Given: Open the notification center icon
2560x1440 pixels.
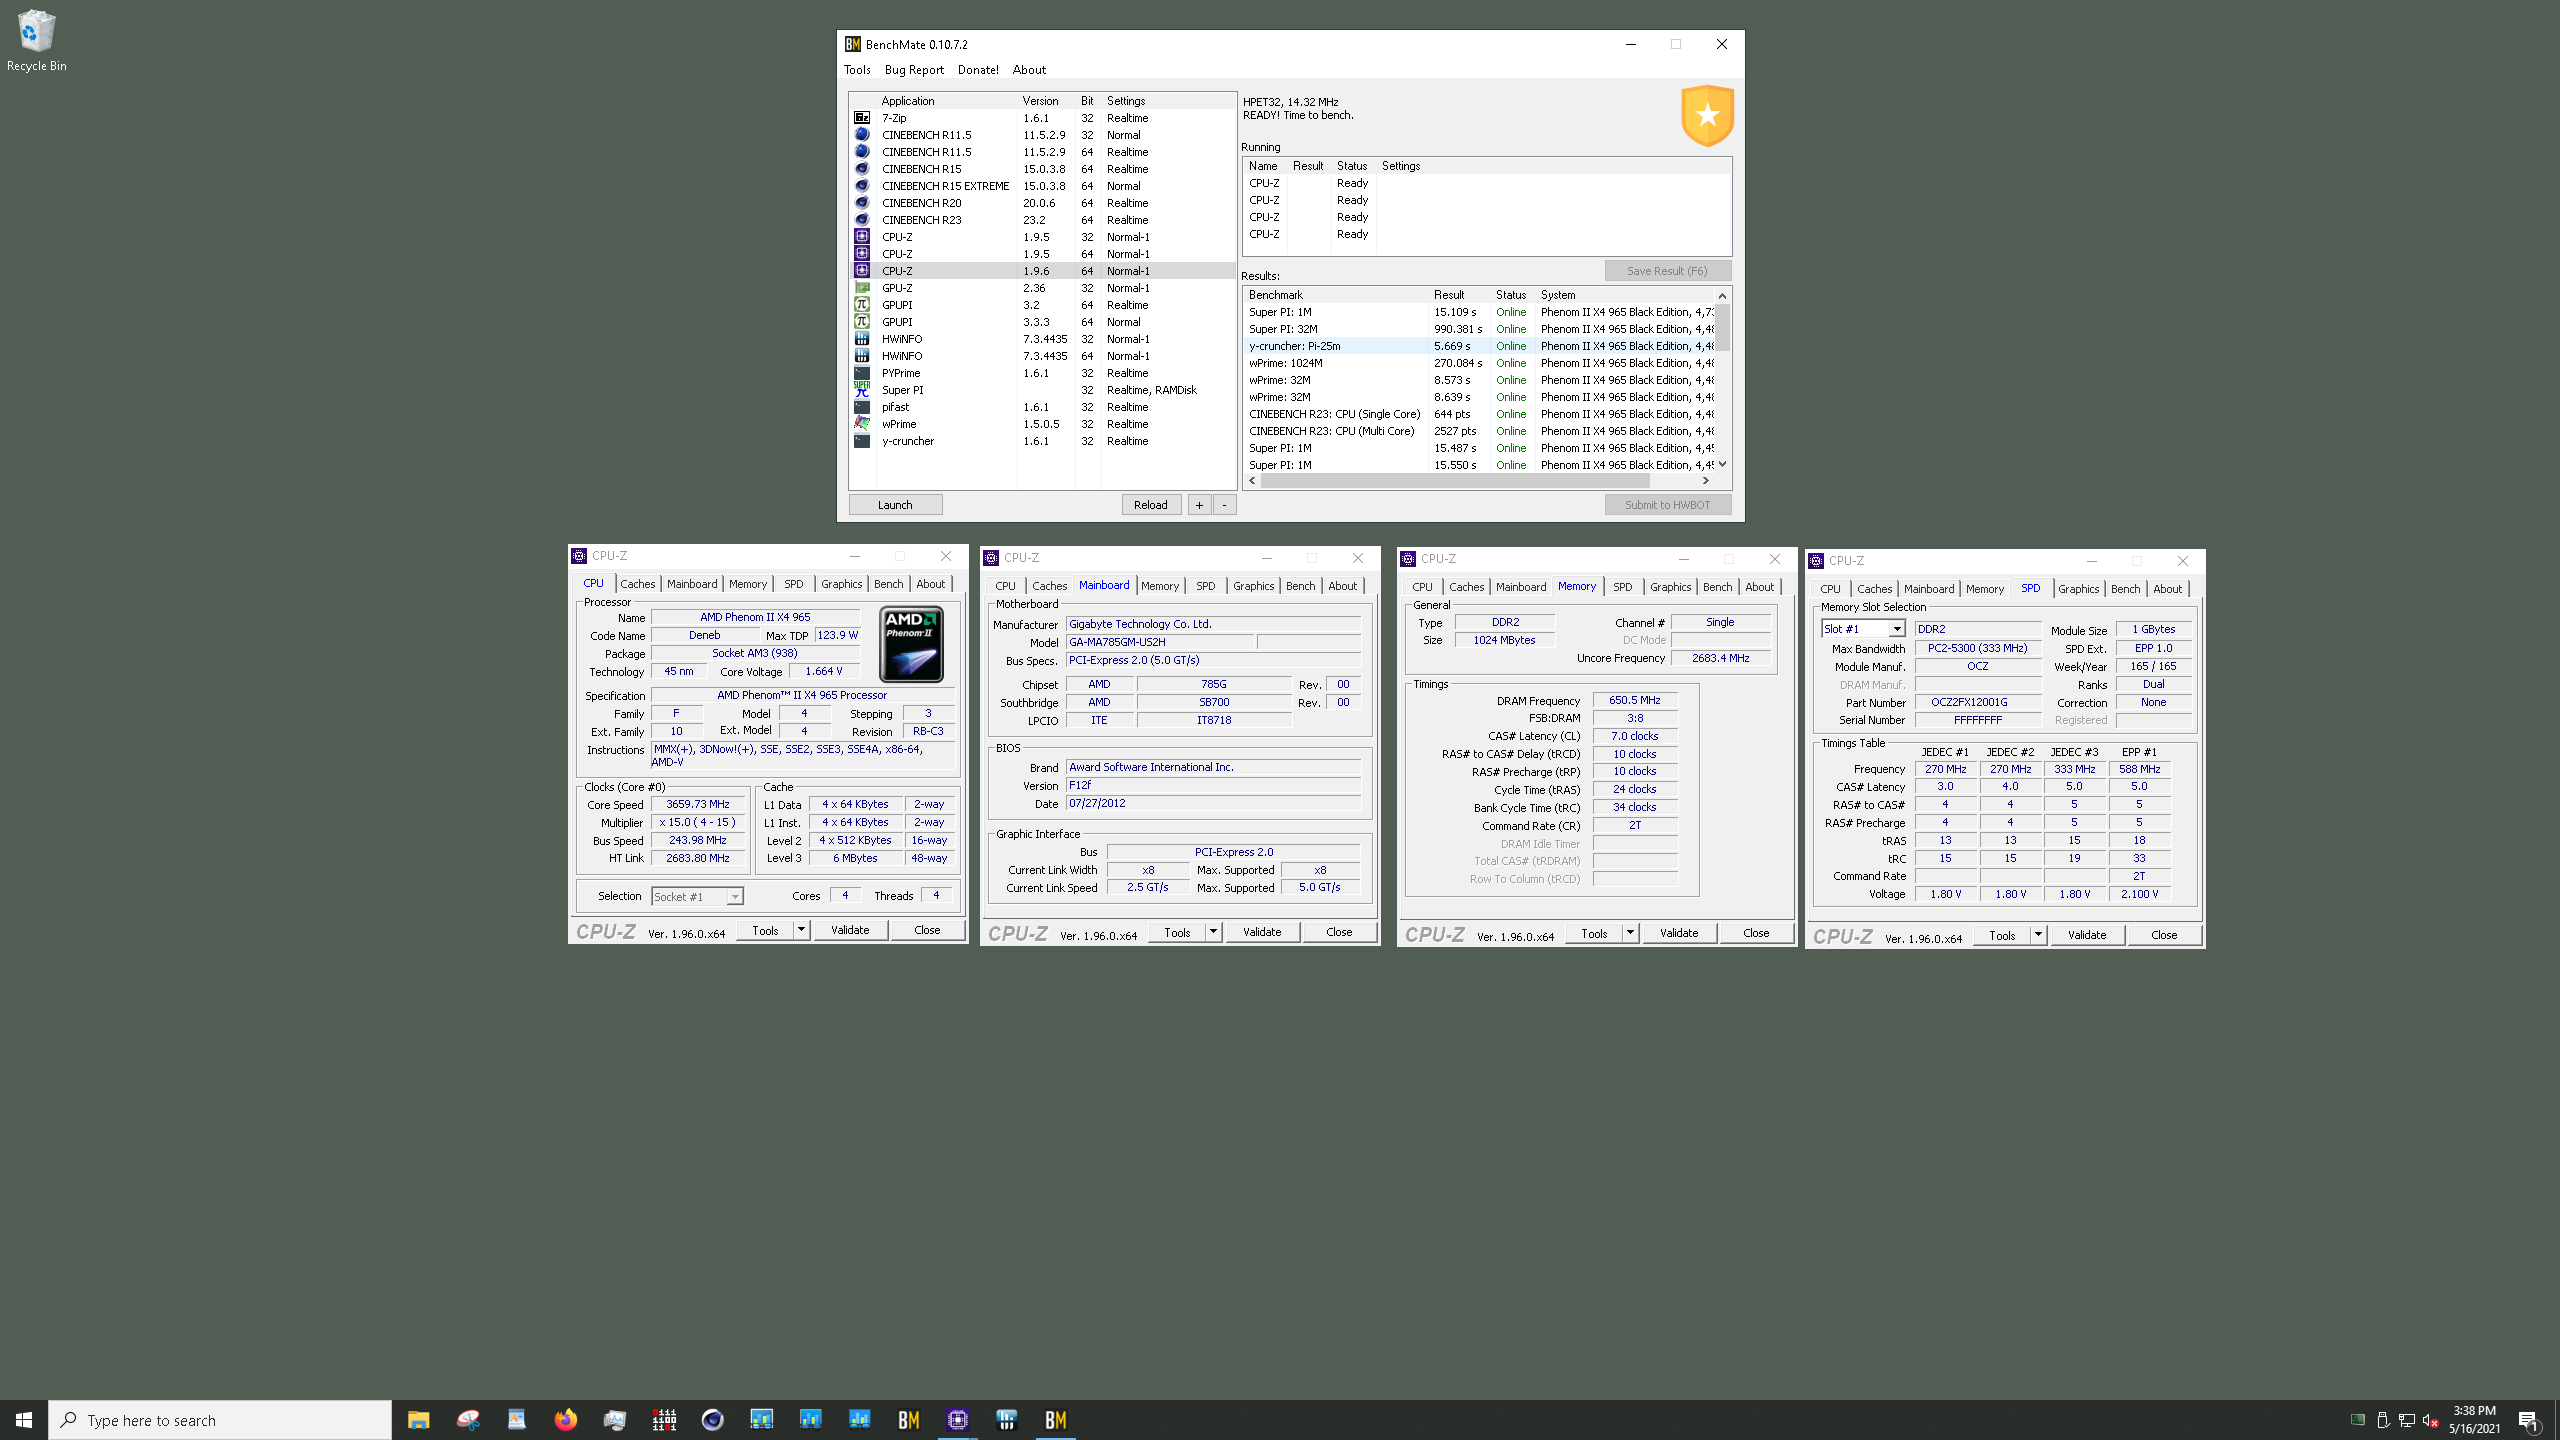Looking at the screenshot, I should point(2528,1421).
